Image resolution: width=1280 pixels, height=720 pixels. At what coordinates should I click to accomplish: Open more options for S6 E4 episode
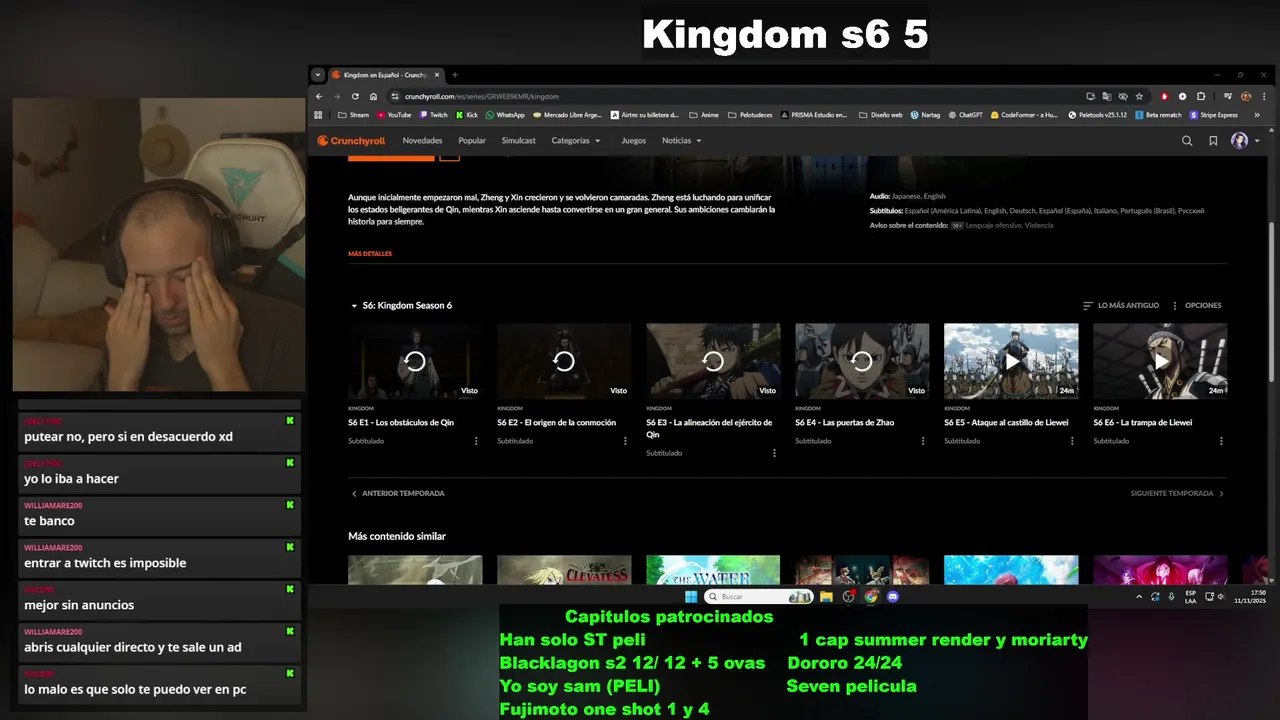coord(923,441)
